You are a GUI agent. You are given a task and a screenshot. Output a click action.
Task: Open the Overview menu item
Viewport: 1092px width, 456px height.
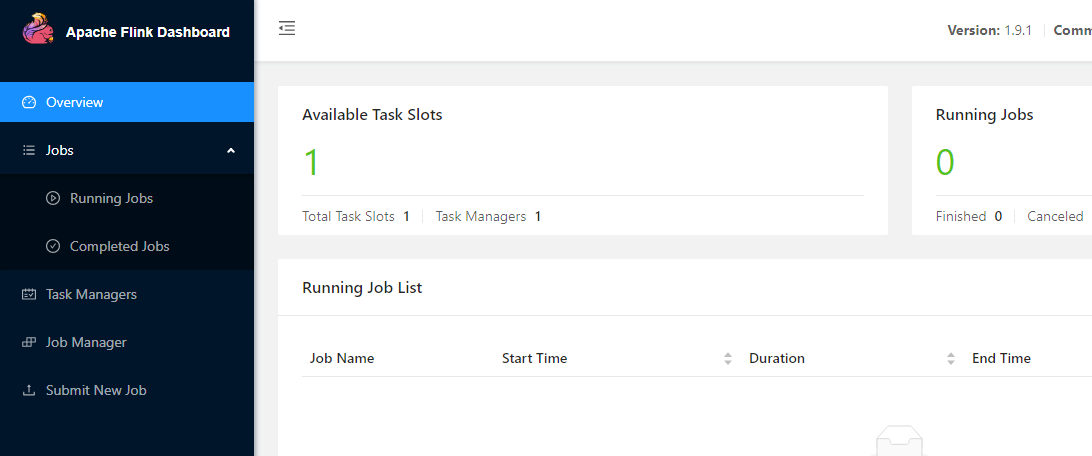75,102
